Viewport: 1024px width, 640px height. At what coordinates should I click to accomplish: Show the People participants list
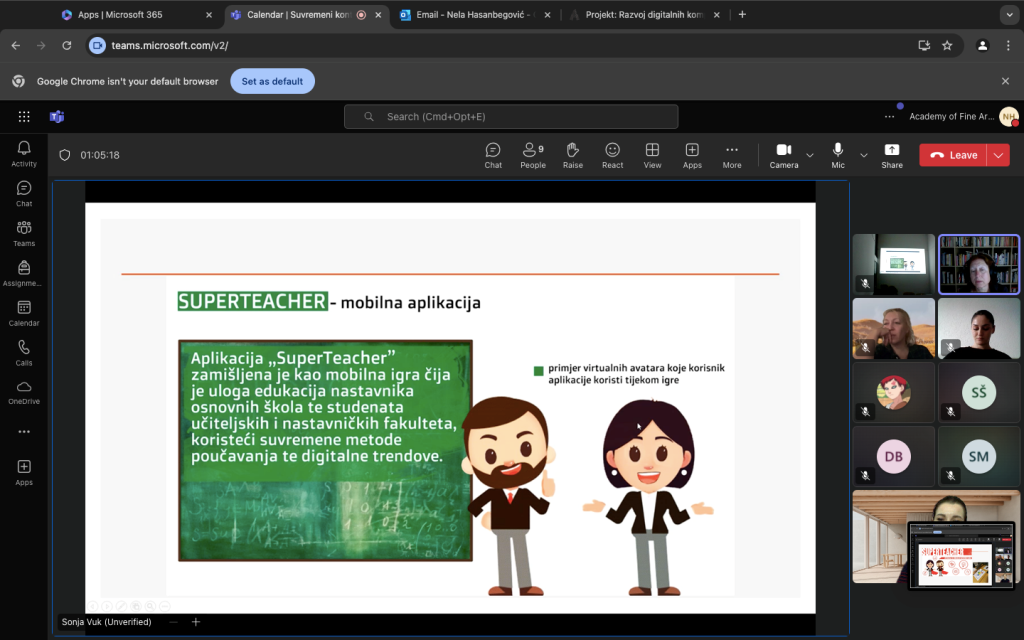533,154
